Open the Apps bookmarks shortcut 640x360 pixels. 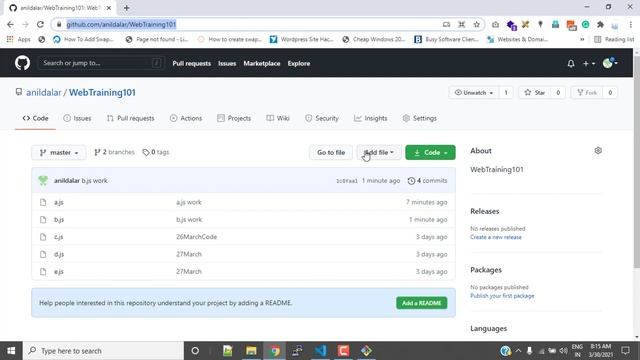pyautogui.click(x=18, y=39)
